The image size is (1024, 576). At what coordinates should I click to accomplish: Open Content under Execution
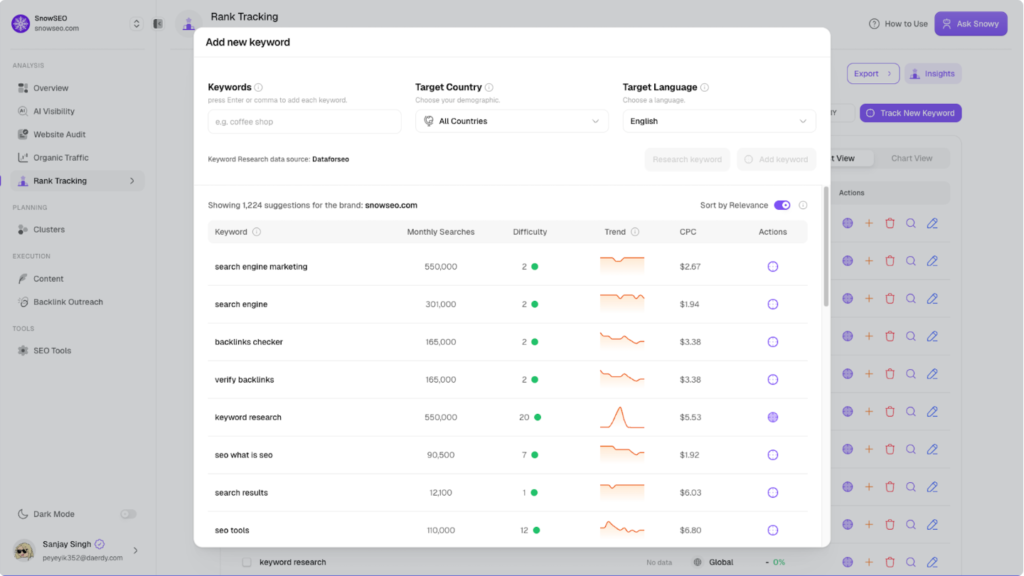pos(40,278)
